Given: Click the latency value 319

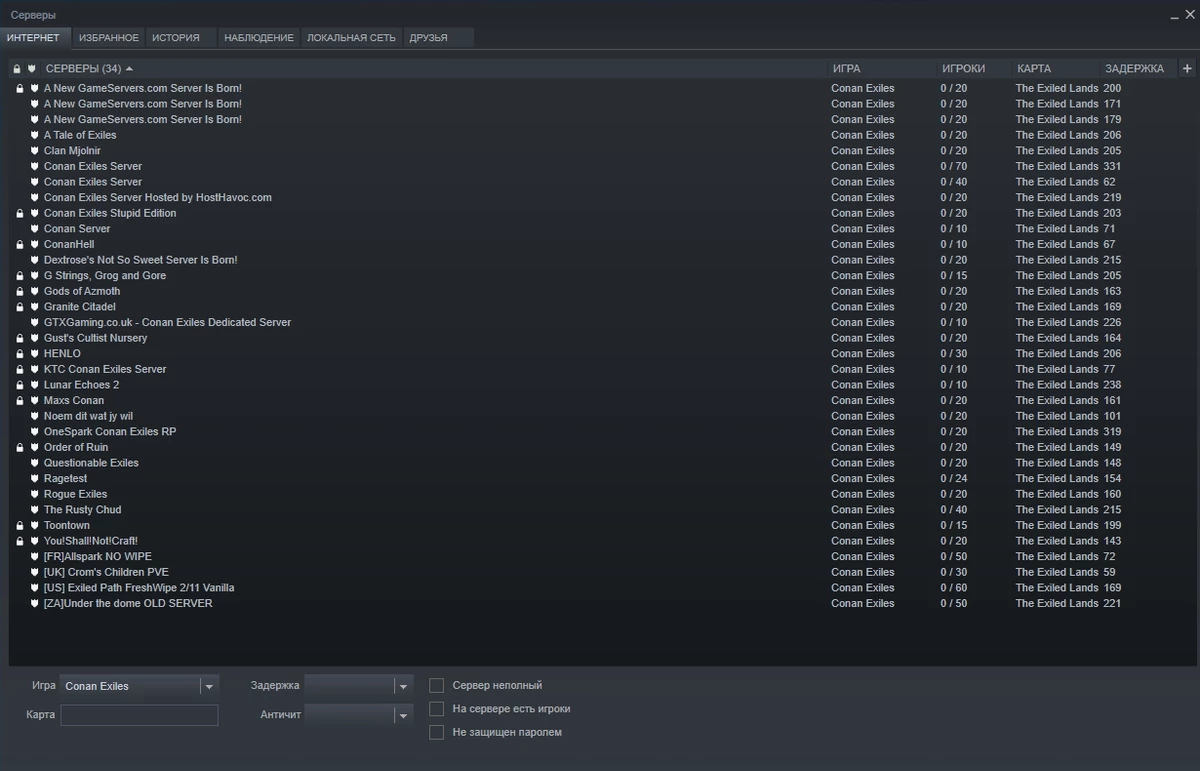Looking at the screenshot, I should click(1112, 432).
